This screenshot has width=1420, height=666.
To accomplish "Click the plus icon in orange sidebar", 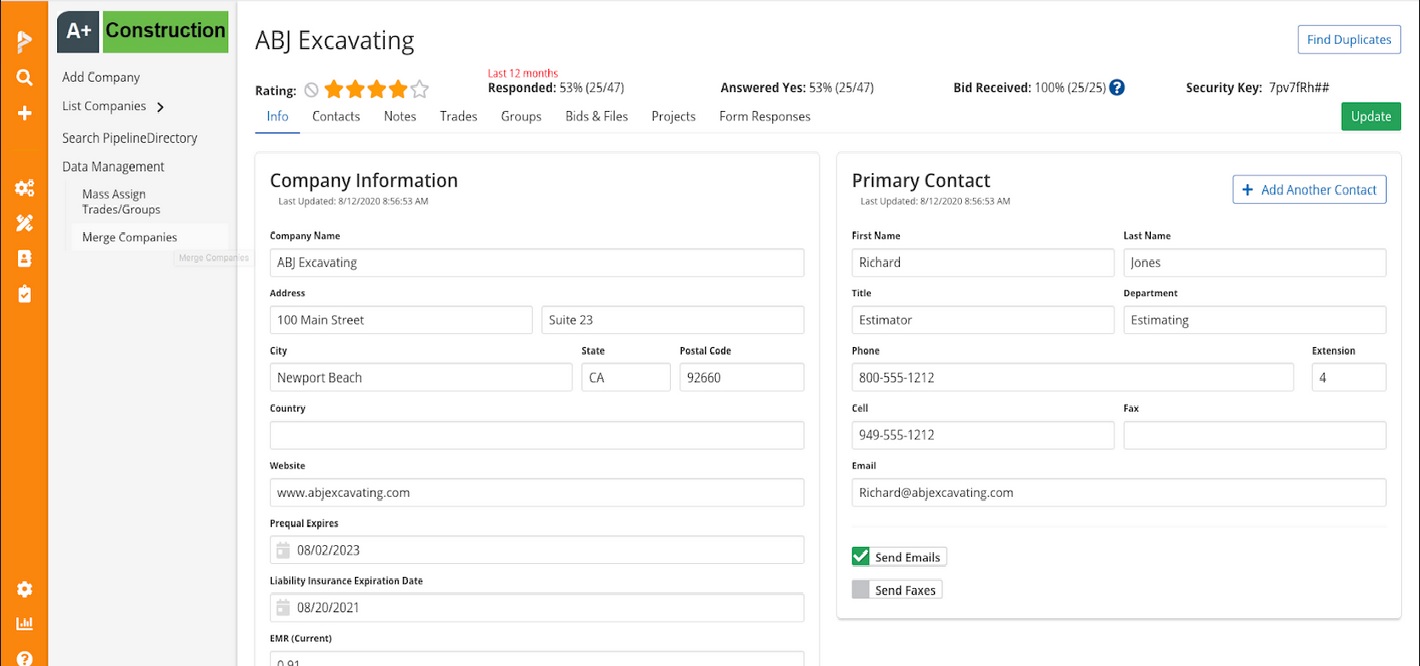I will click(24, 113).
